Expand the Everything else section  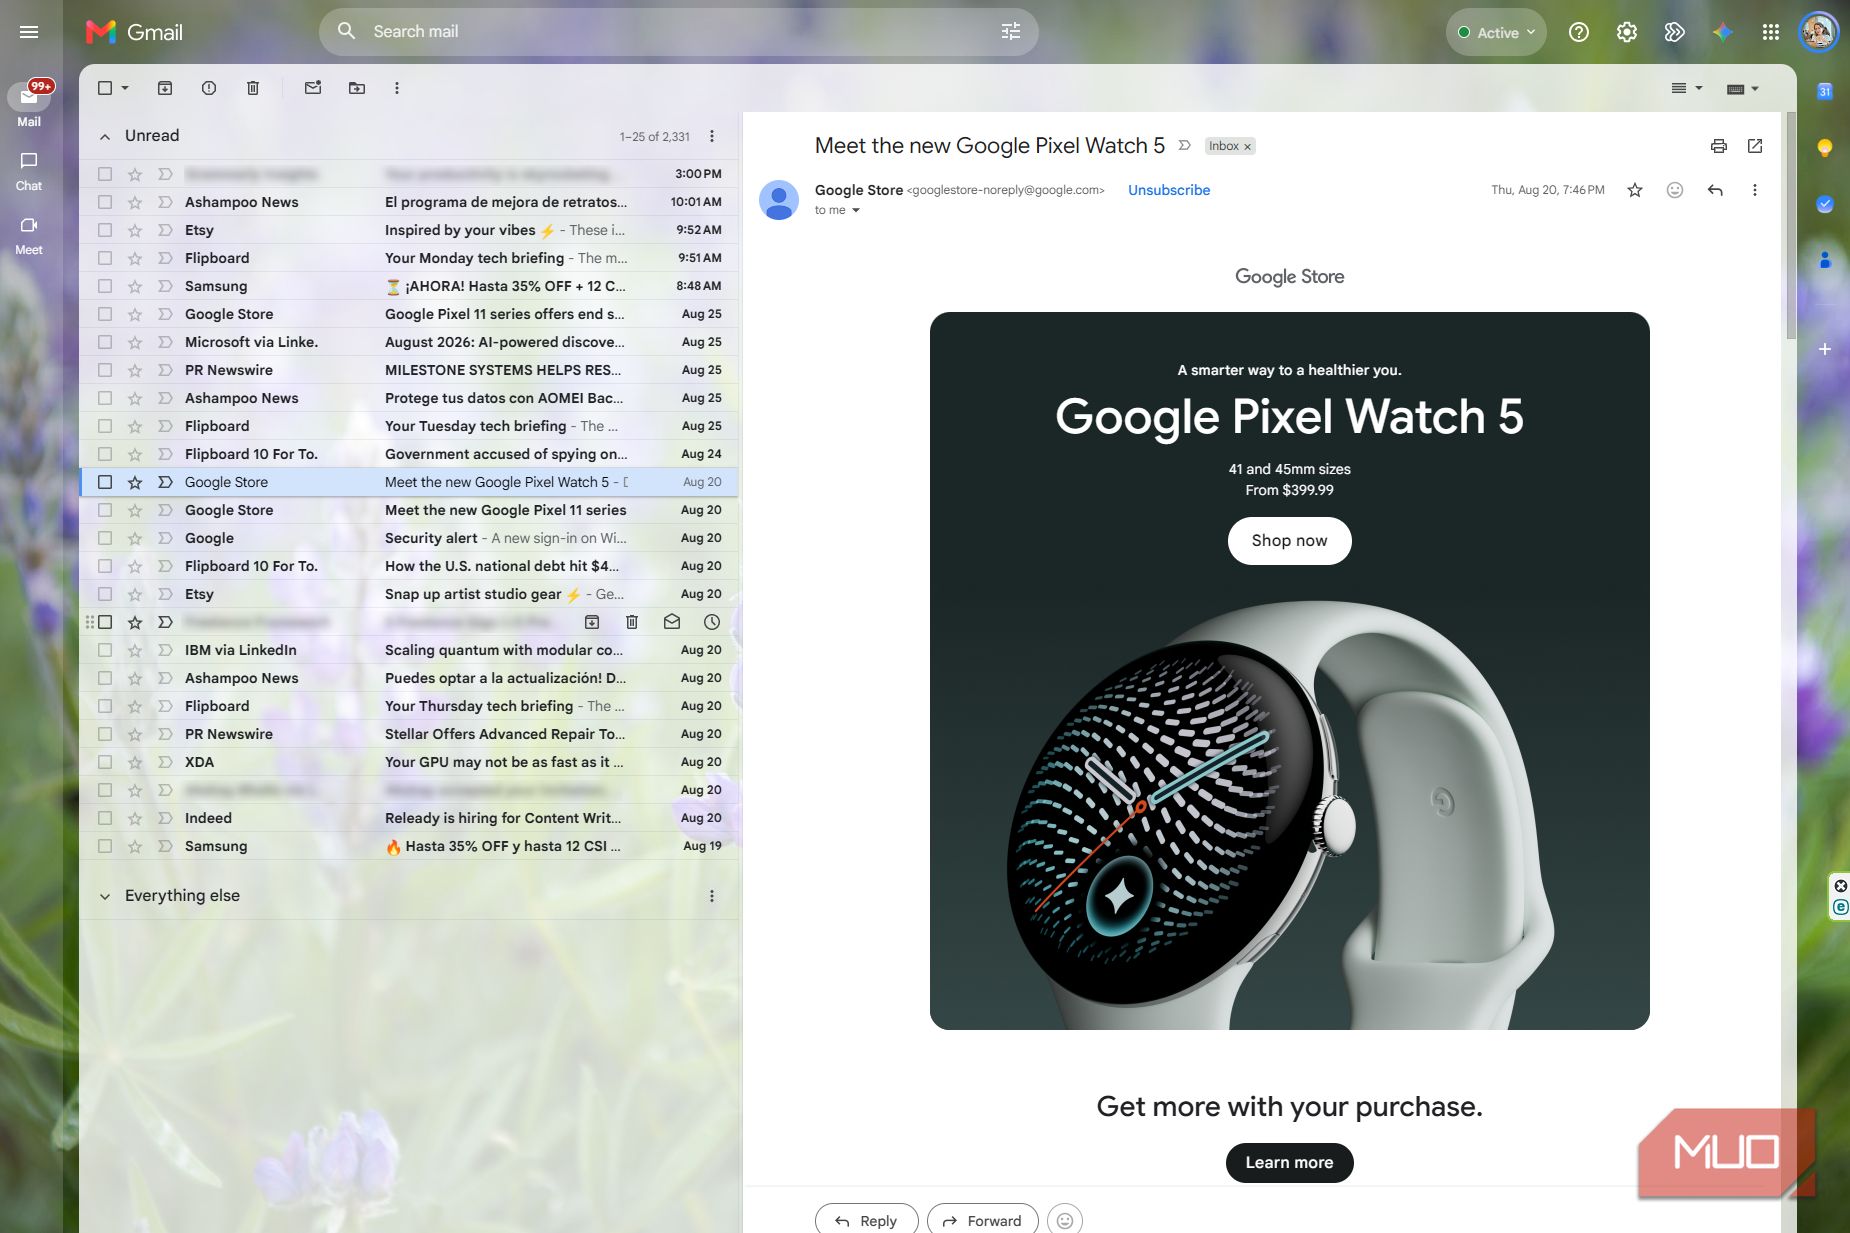[105, 896]
